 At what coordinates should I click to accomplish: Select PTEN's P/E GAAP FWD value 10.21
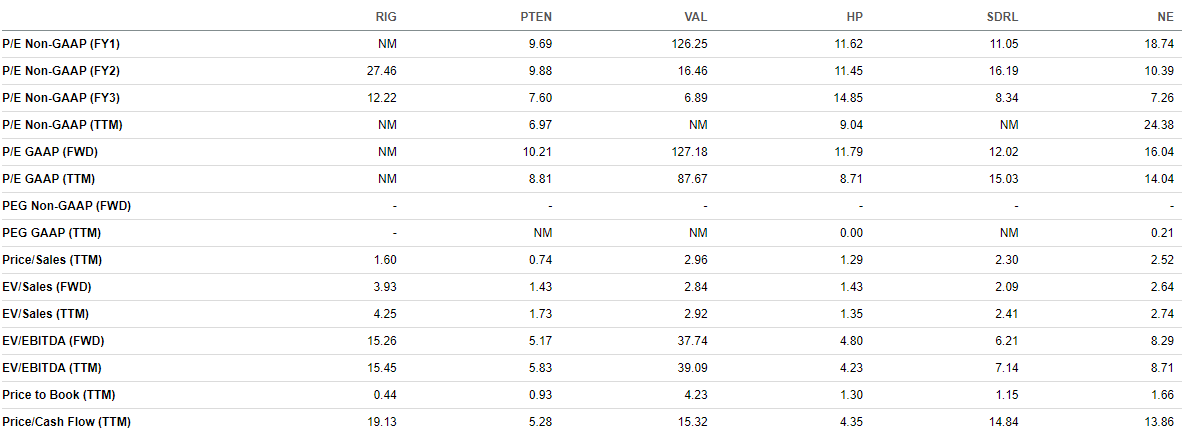tap(537, 153)
